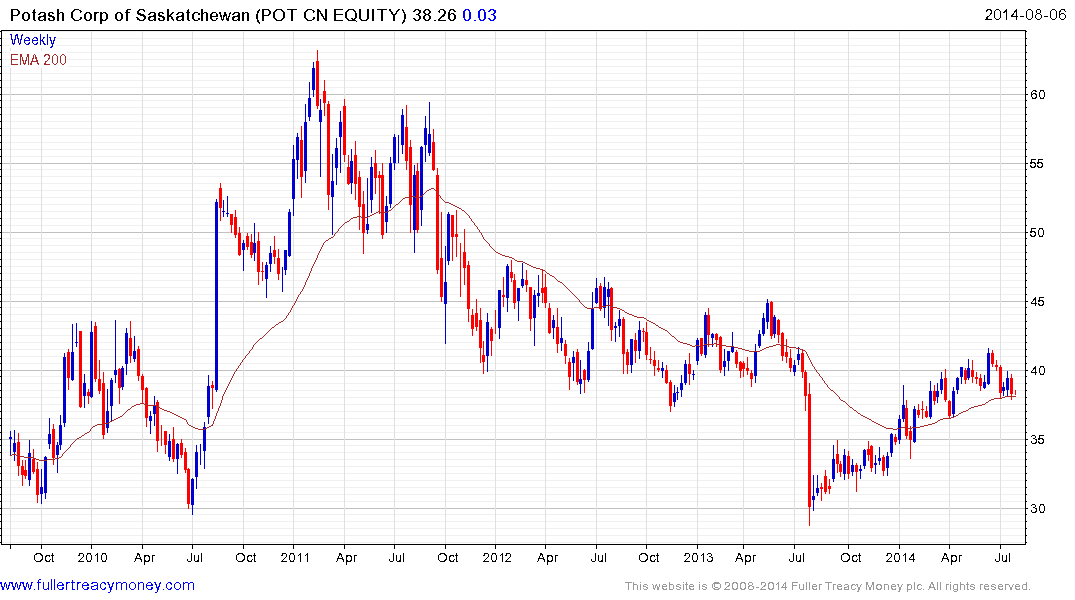Image resolution: width=1075 pixels, height=600 pixels.
Task: Click the y-axis label 55
Action: [1038, 164]
